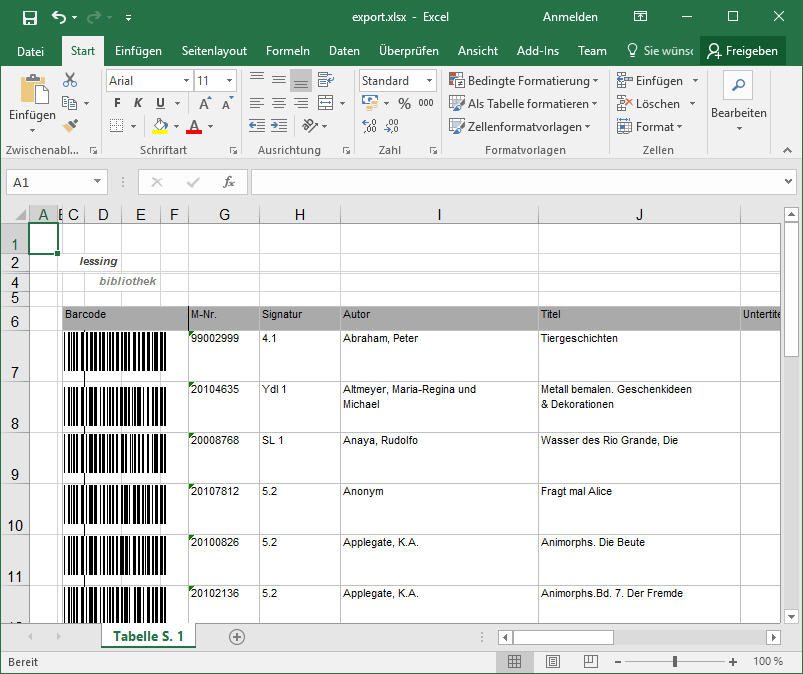
Task: Click the Freigeben share button
Action: [x=742, y=51]
